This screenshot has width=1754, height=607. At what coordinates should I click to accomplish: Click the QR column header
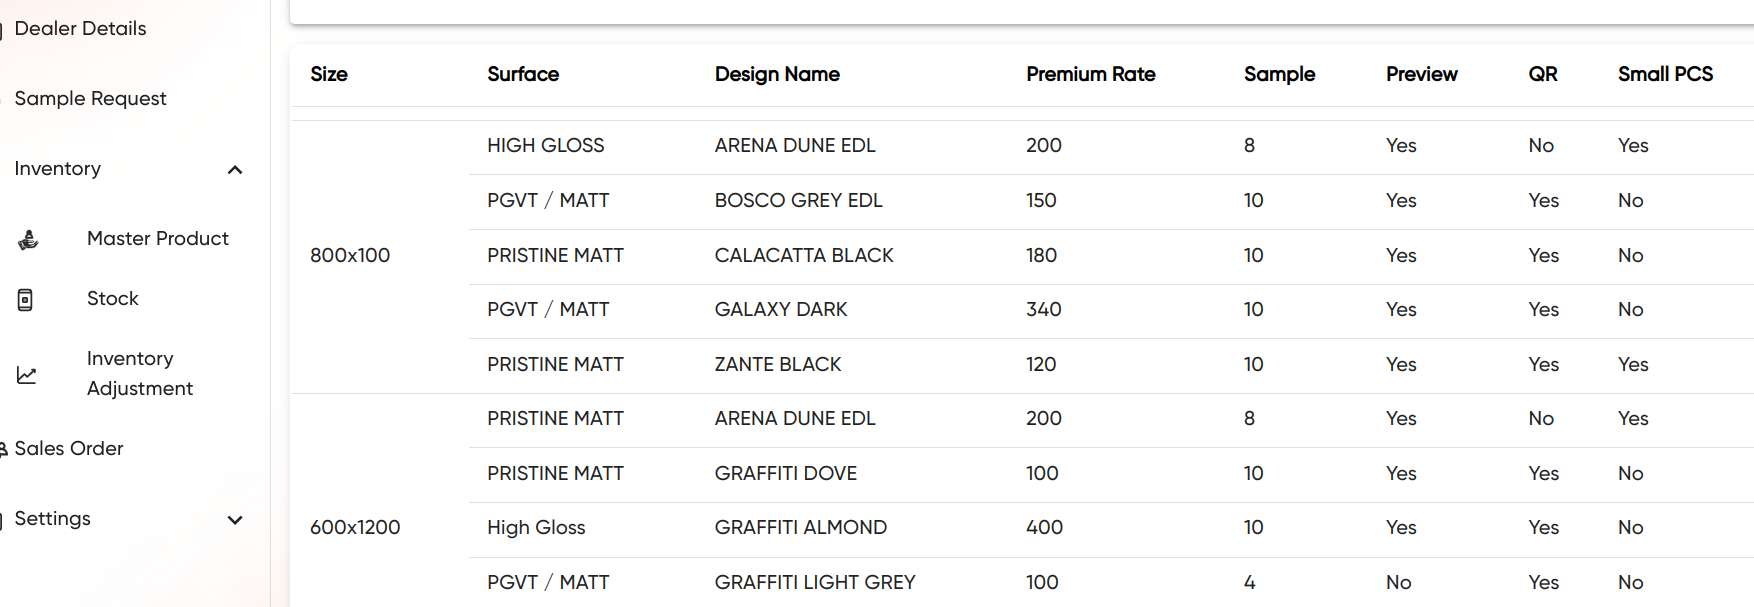(1542, 75)
